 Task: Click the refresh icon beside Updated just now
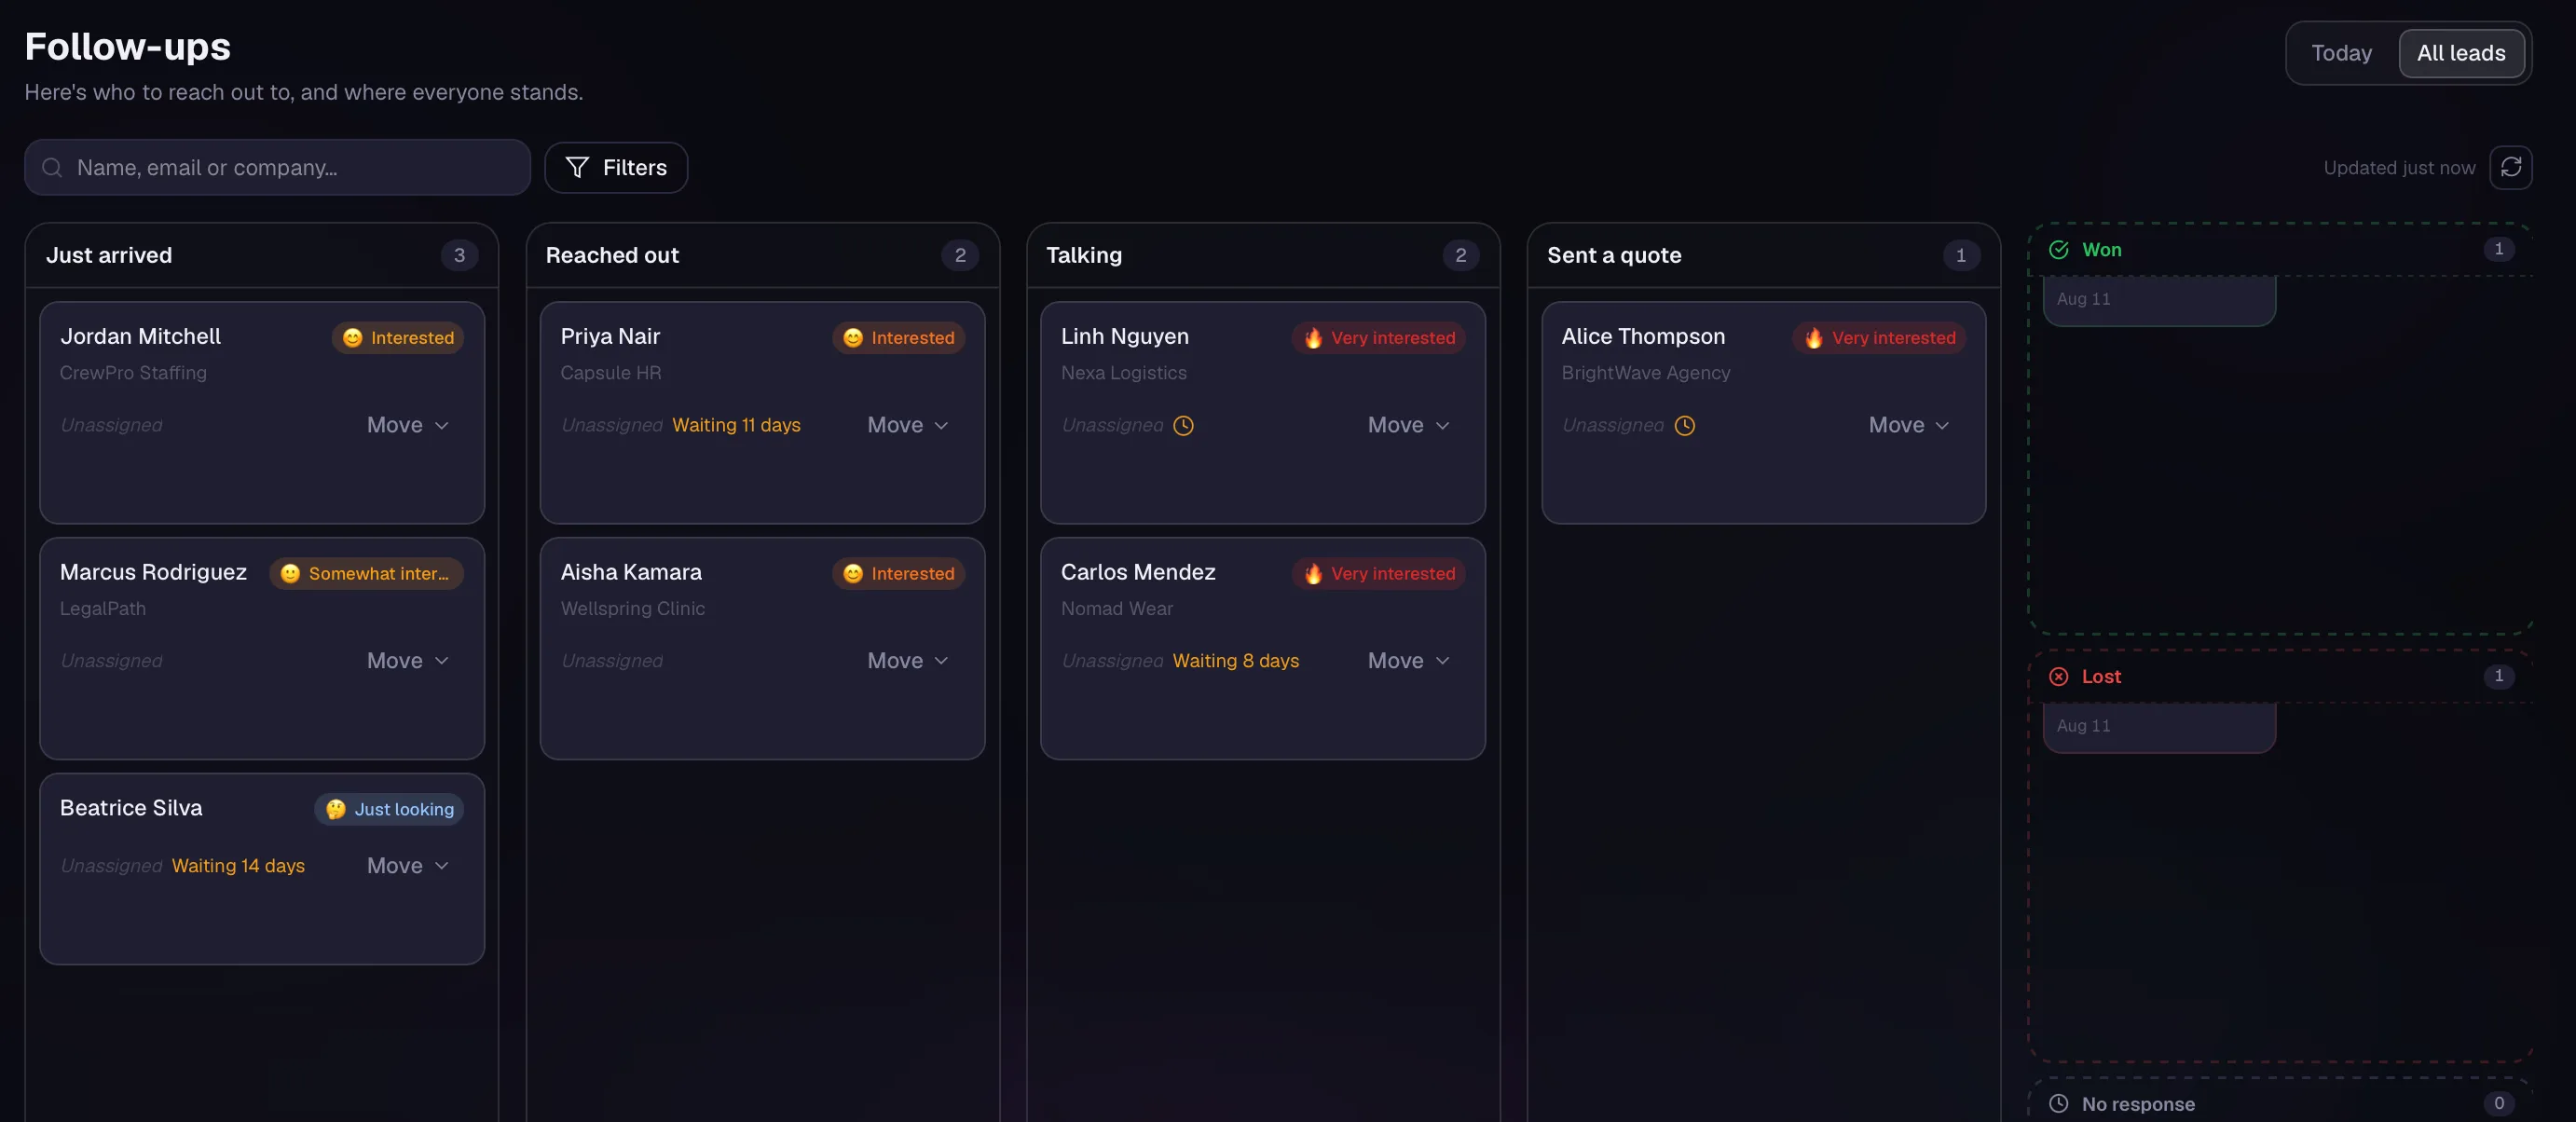[x=2510, y=167]
